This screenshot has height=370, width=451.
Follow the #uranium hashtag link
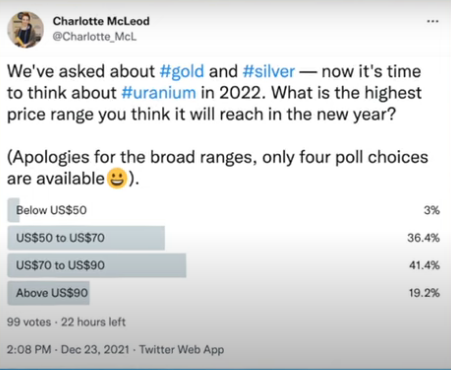point(159,93)
